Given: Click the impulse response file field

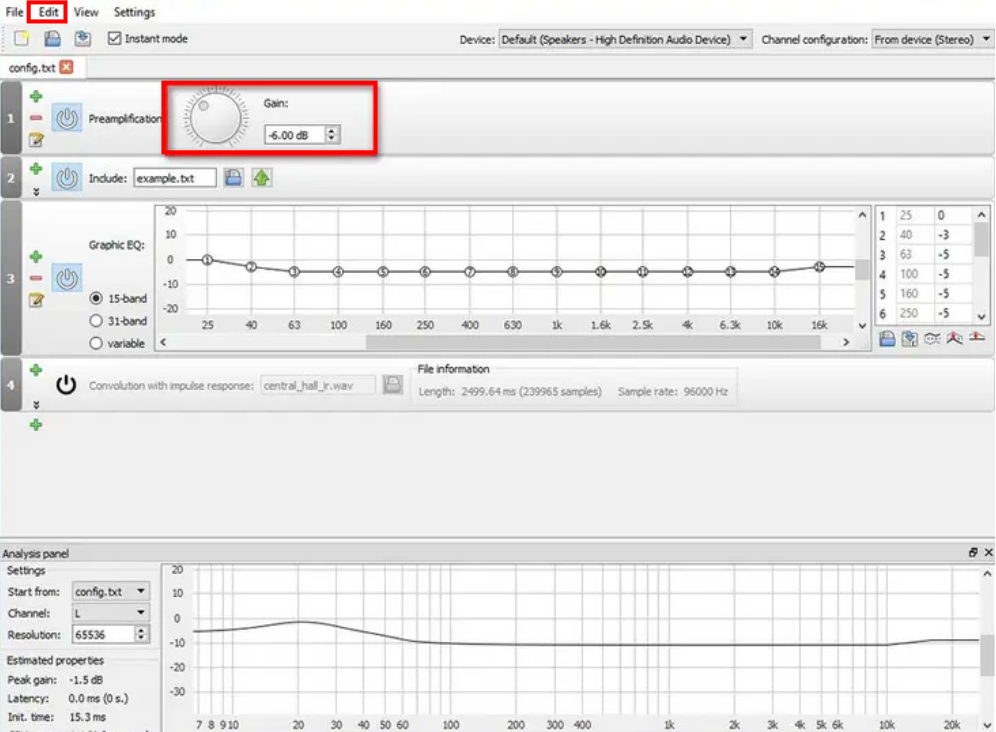Looking at the screenshot, I should (x=318, y=385).
